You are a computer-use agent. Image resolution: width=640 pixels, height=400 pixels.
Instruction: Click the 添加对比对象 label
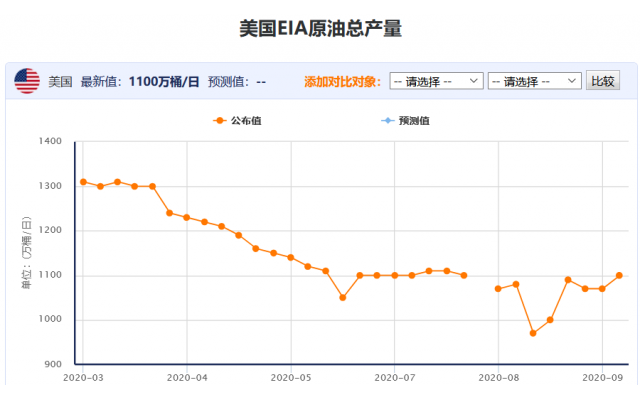click(342, 82)
